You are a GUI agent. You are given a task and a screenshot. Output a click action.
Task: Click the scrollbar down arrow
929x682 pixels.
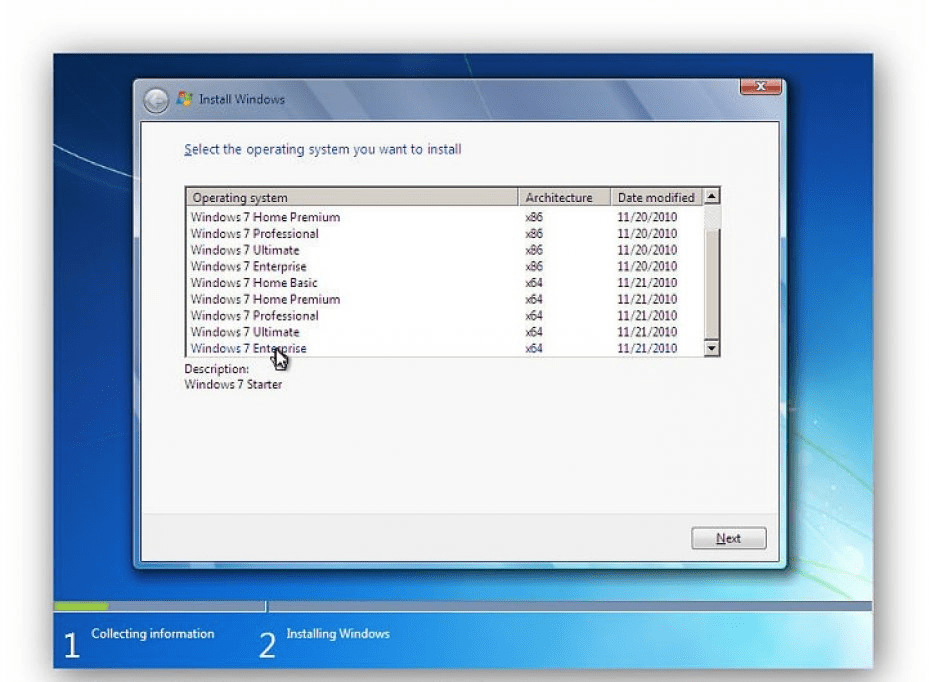tap(711, 348)
